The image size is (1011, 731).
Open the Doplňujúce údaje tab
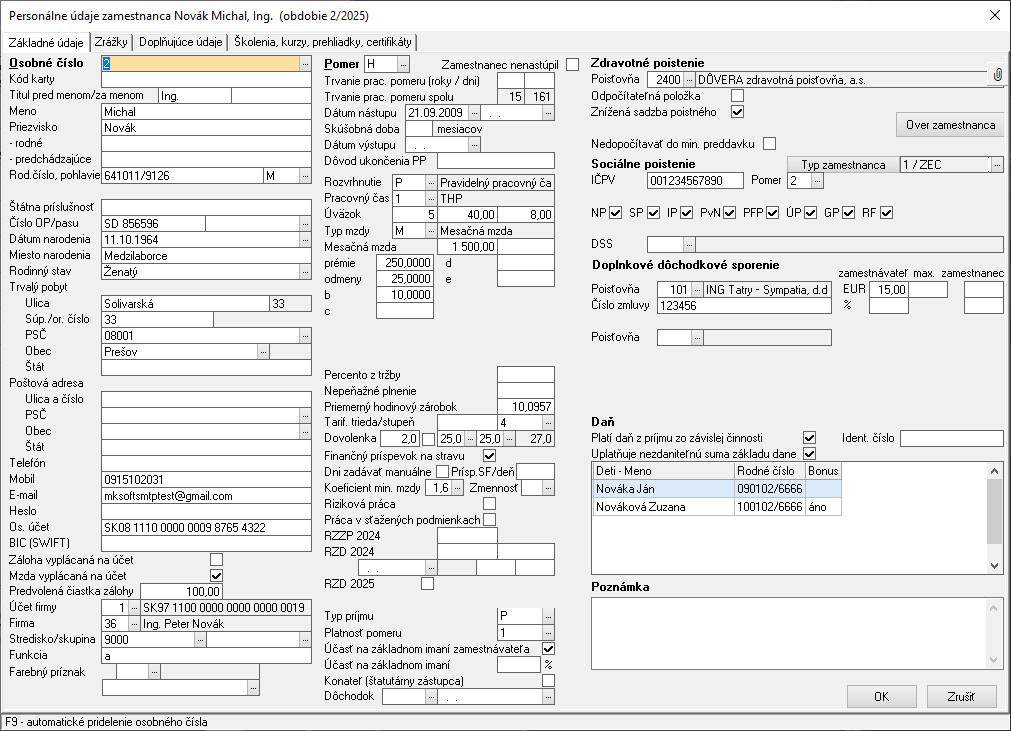pyautogui.click(x=181, y=42)
